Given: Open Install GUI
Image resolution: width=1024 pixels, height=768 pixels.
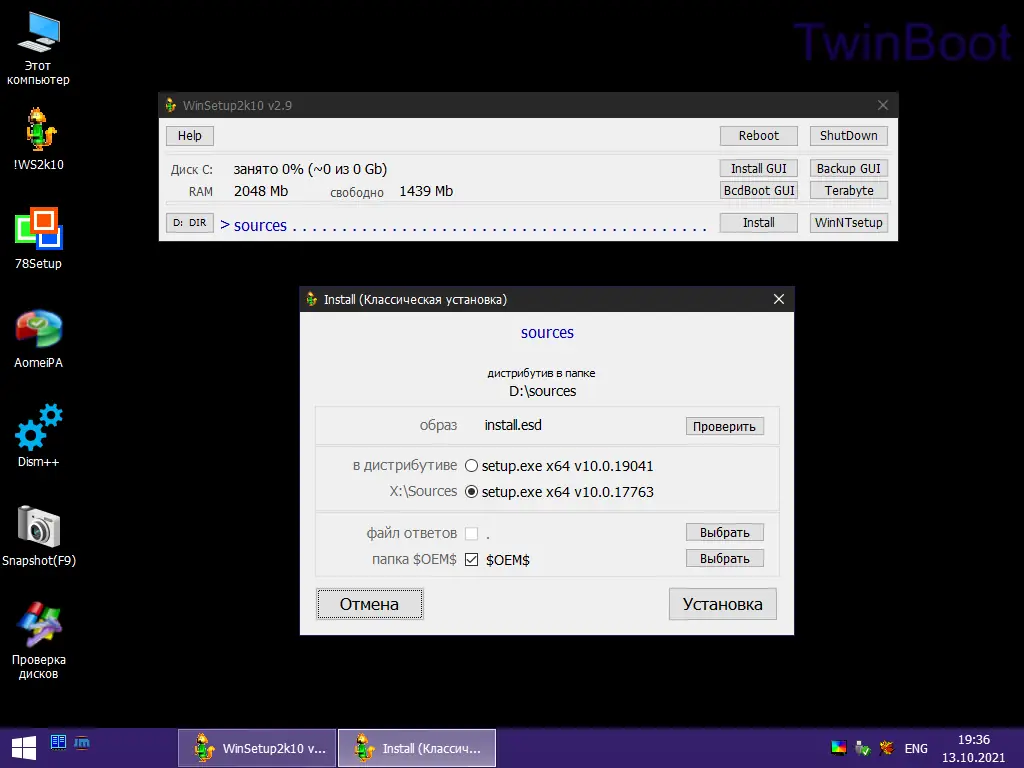Looking at the screenshot, I should click(758, 168).
